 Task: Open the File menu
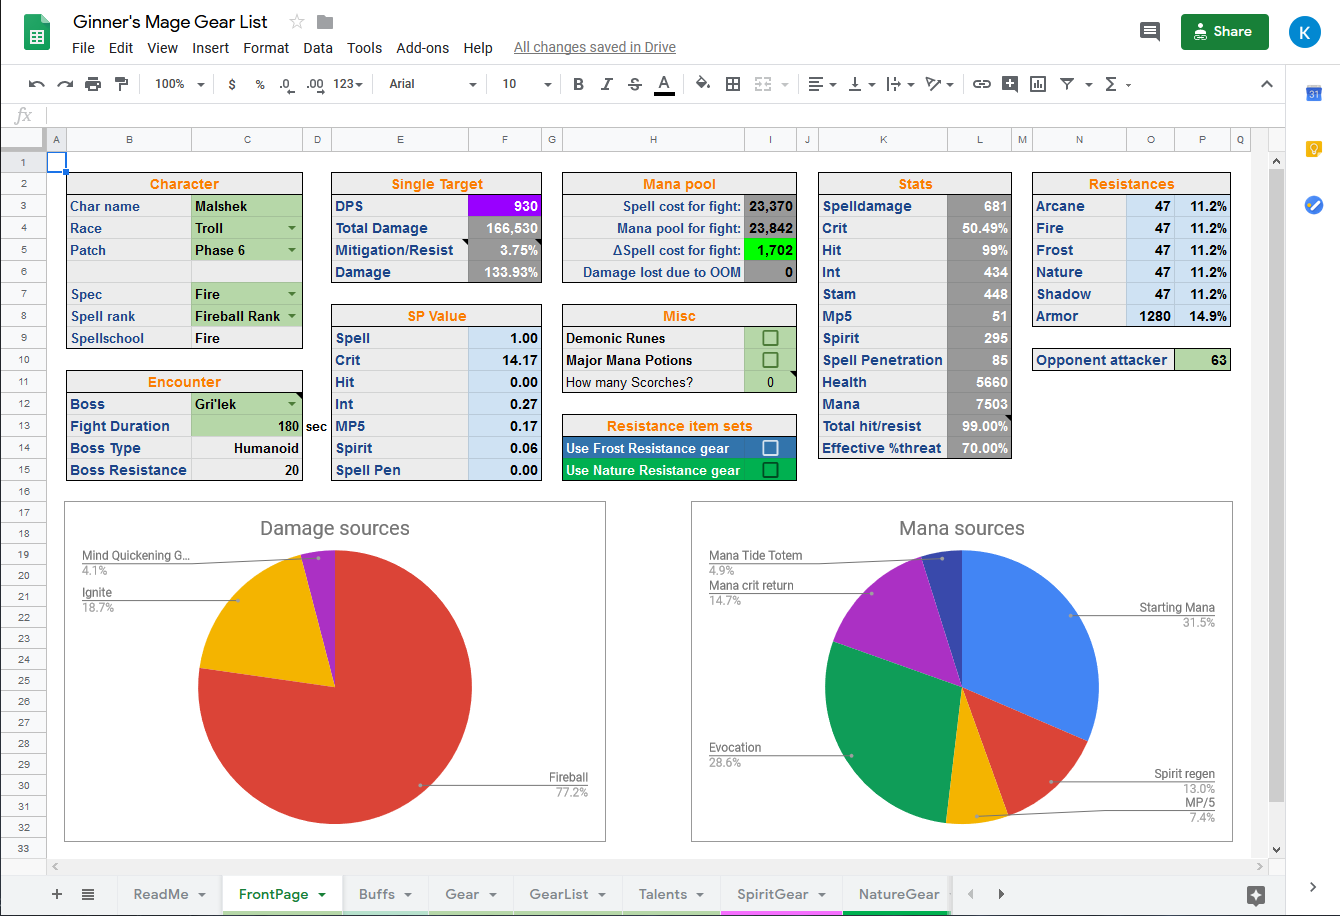click(x=84, y=48)
